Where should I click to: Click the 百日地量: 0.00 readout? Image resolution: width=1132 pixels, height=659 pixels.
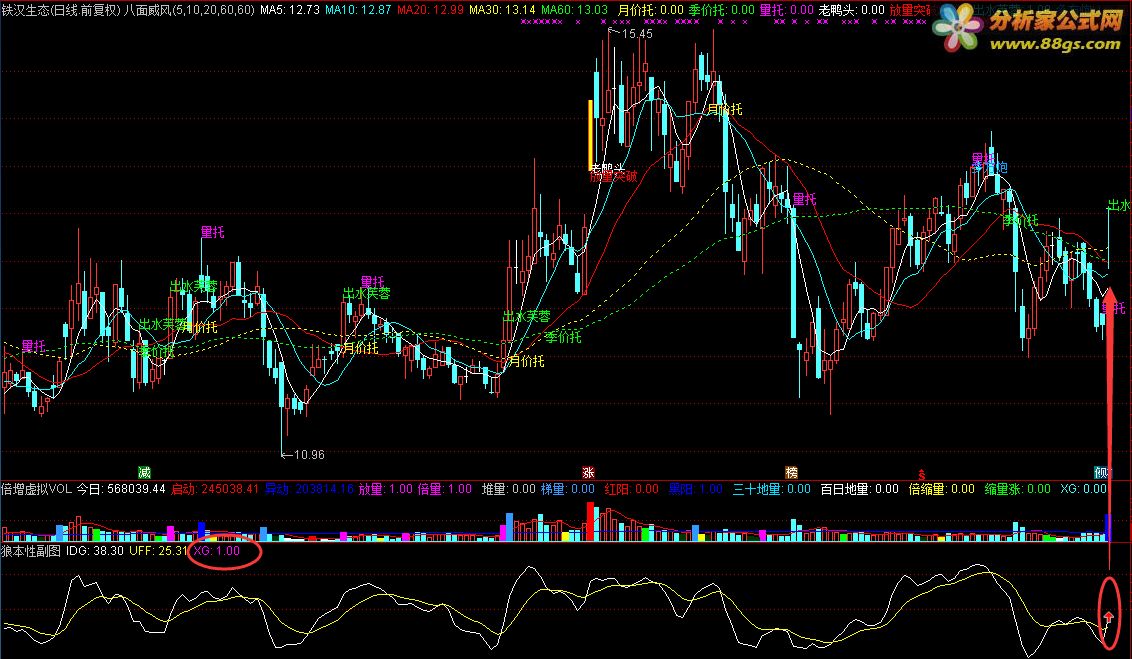[859, 489]
